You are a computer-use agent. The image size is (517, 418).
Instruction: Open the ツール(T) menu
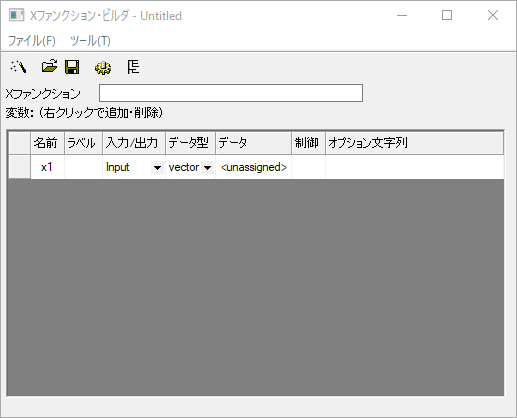click(90, 41)
